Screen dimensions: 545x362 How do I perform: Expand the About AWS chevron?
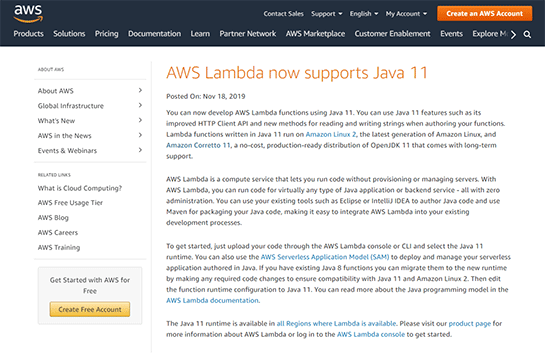point(140,90)
